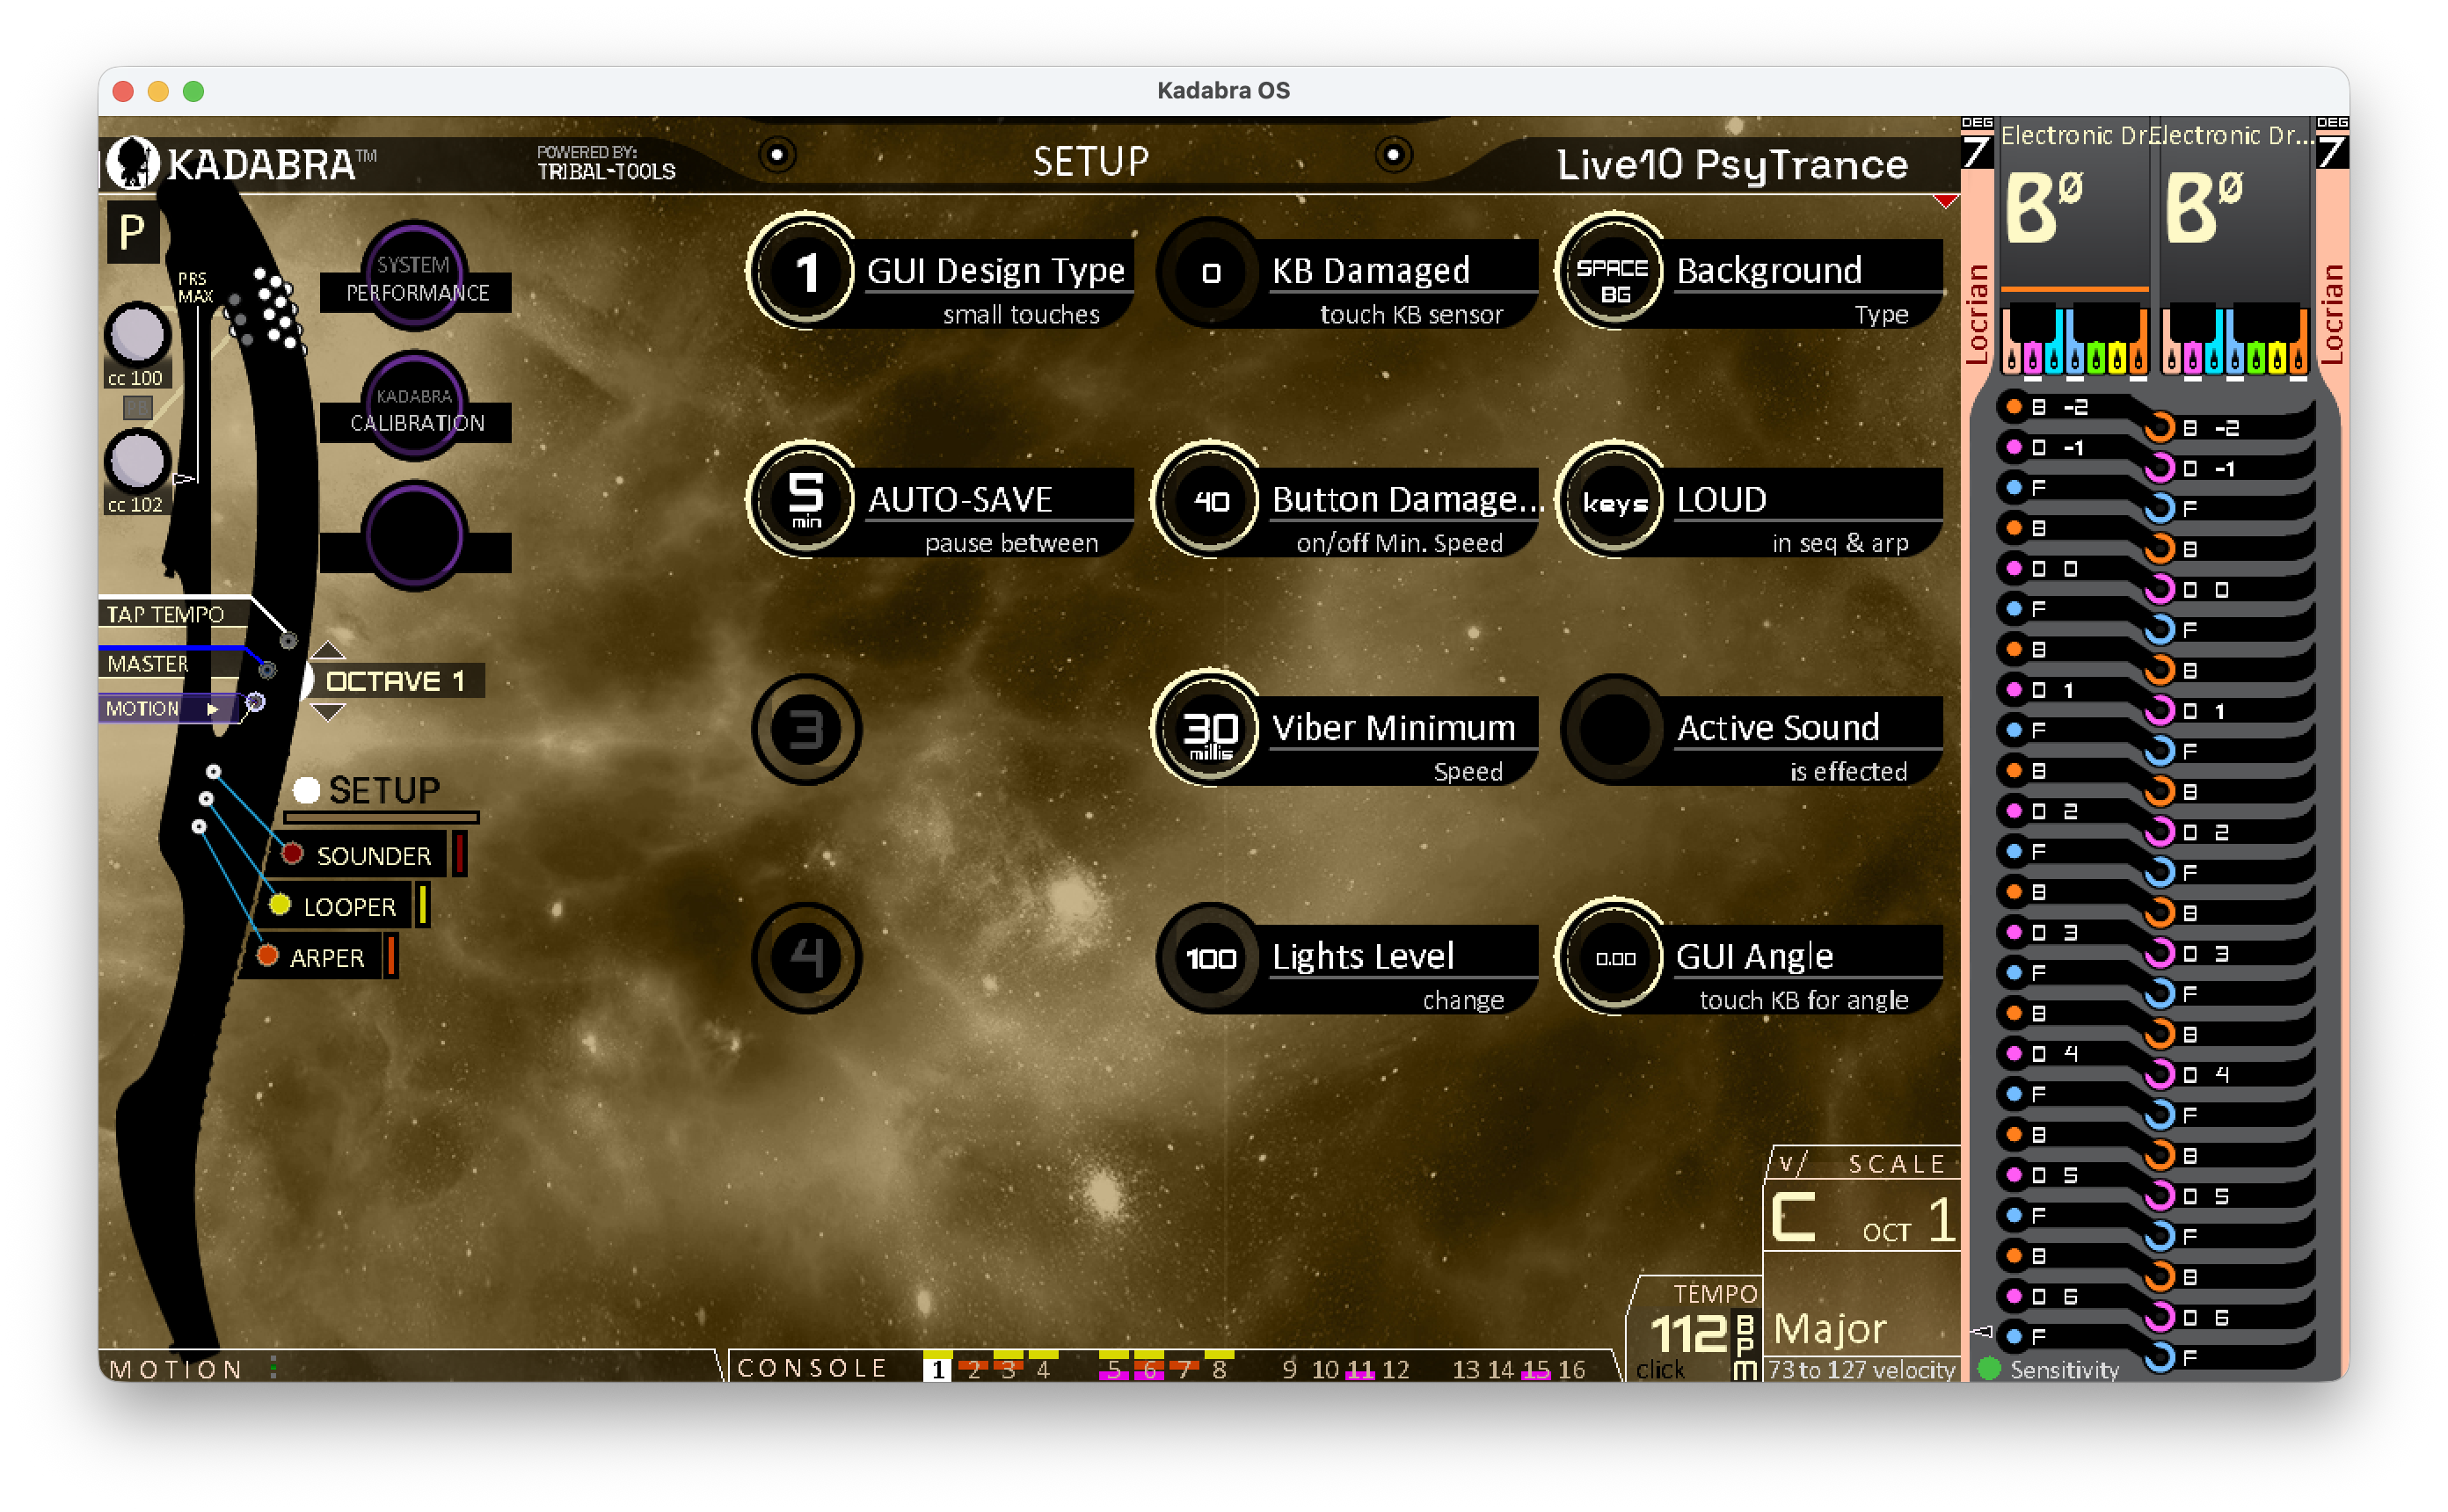Viewport: 2448px width, 1512px height.
Task: Click the Lights Level 100 dial
Action: [1211, 957]
